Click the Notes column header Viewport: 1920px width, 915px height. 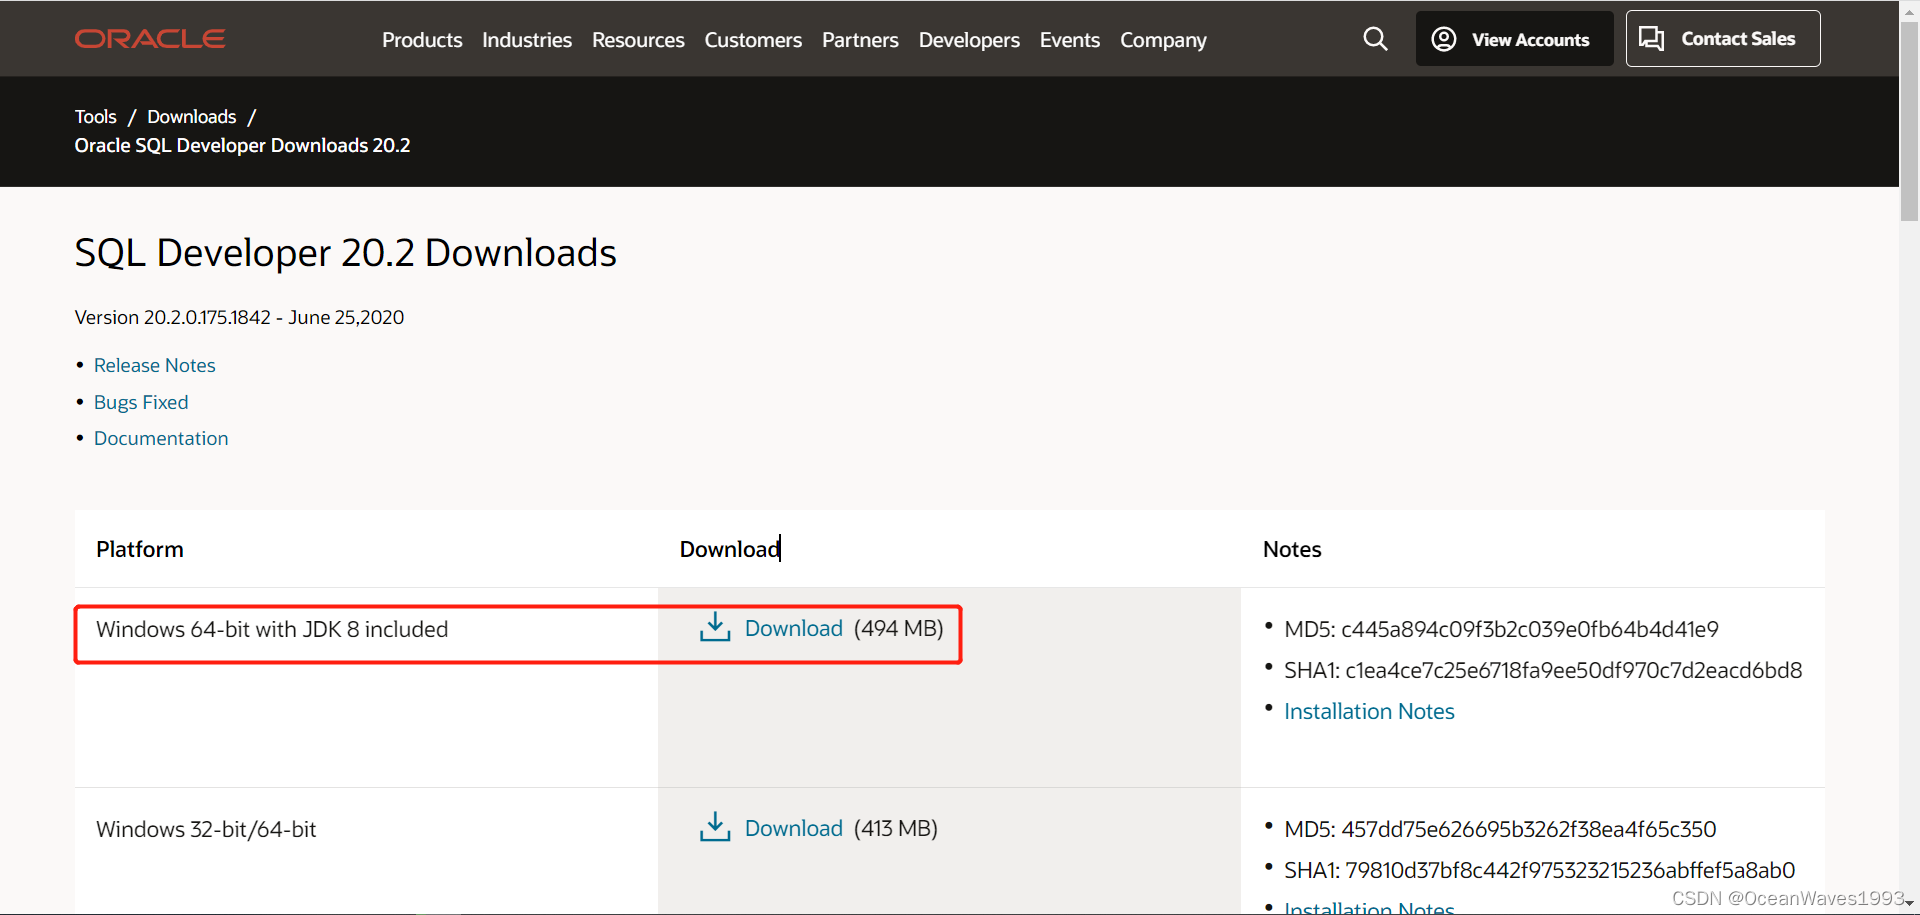coord(1292,549)
